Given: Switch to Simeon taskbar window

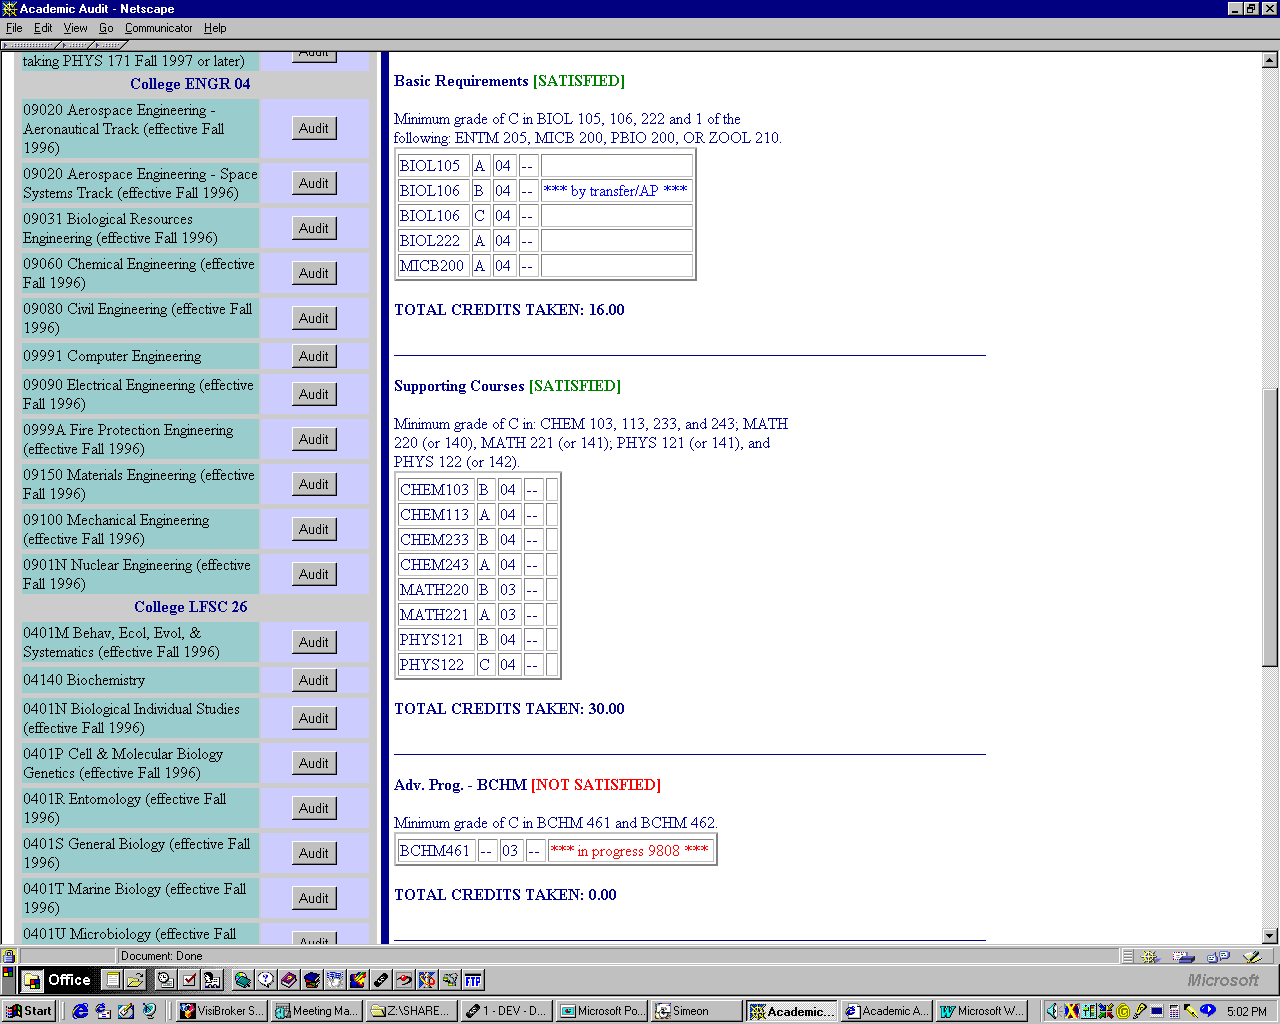Looking at the screenshot, I should tap(696, 1011).
